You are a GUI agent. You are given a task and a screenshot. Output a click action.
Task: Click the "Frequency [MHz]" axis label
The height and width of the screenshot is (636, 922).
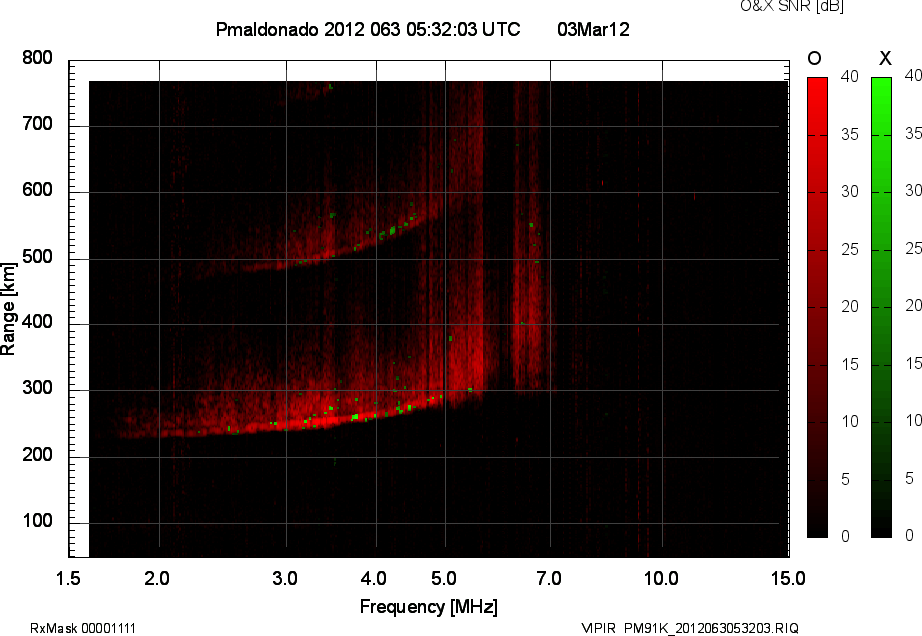[429, 607]
